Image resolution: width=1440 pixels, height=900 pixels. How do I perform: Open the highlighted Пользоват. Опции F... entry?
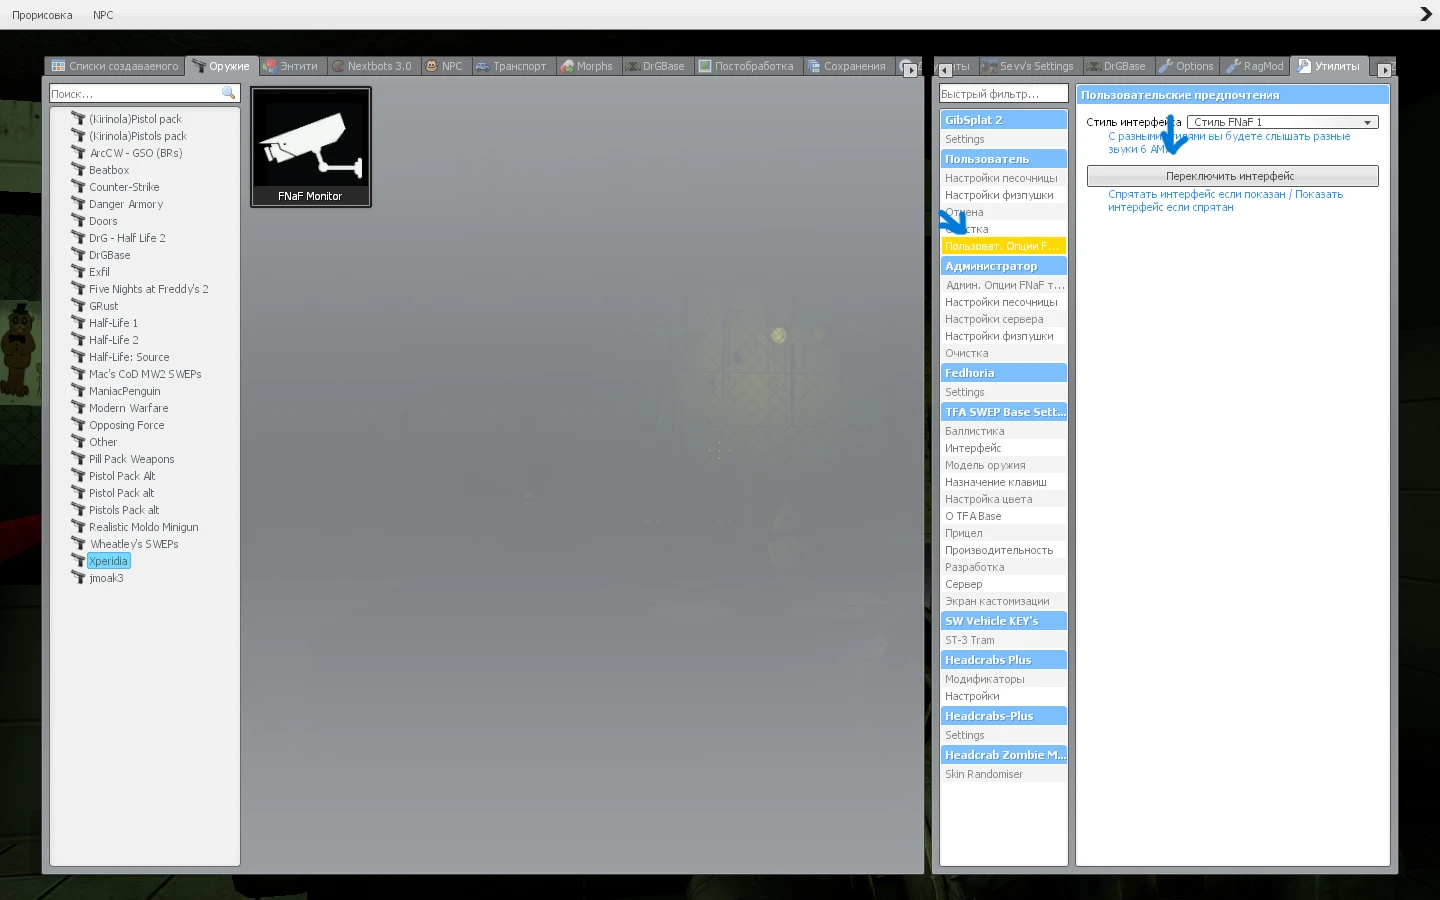click(1003, 246)
